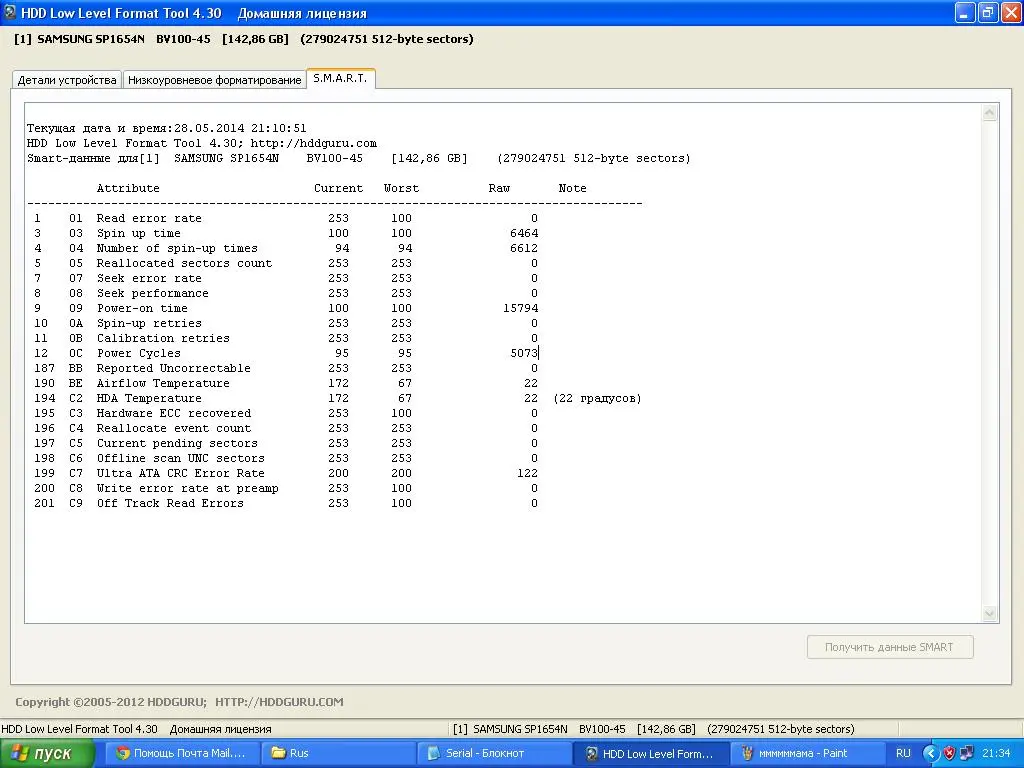Viewport: 1024px width, 768px height.
Task: Click Hardware ECC recovered row
Action: coord(286,413)
